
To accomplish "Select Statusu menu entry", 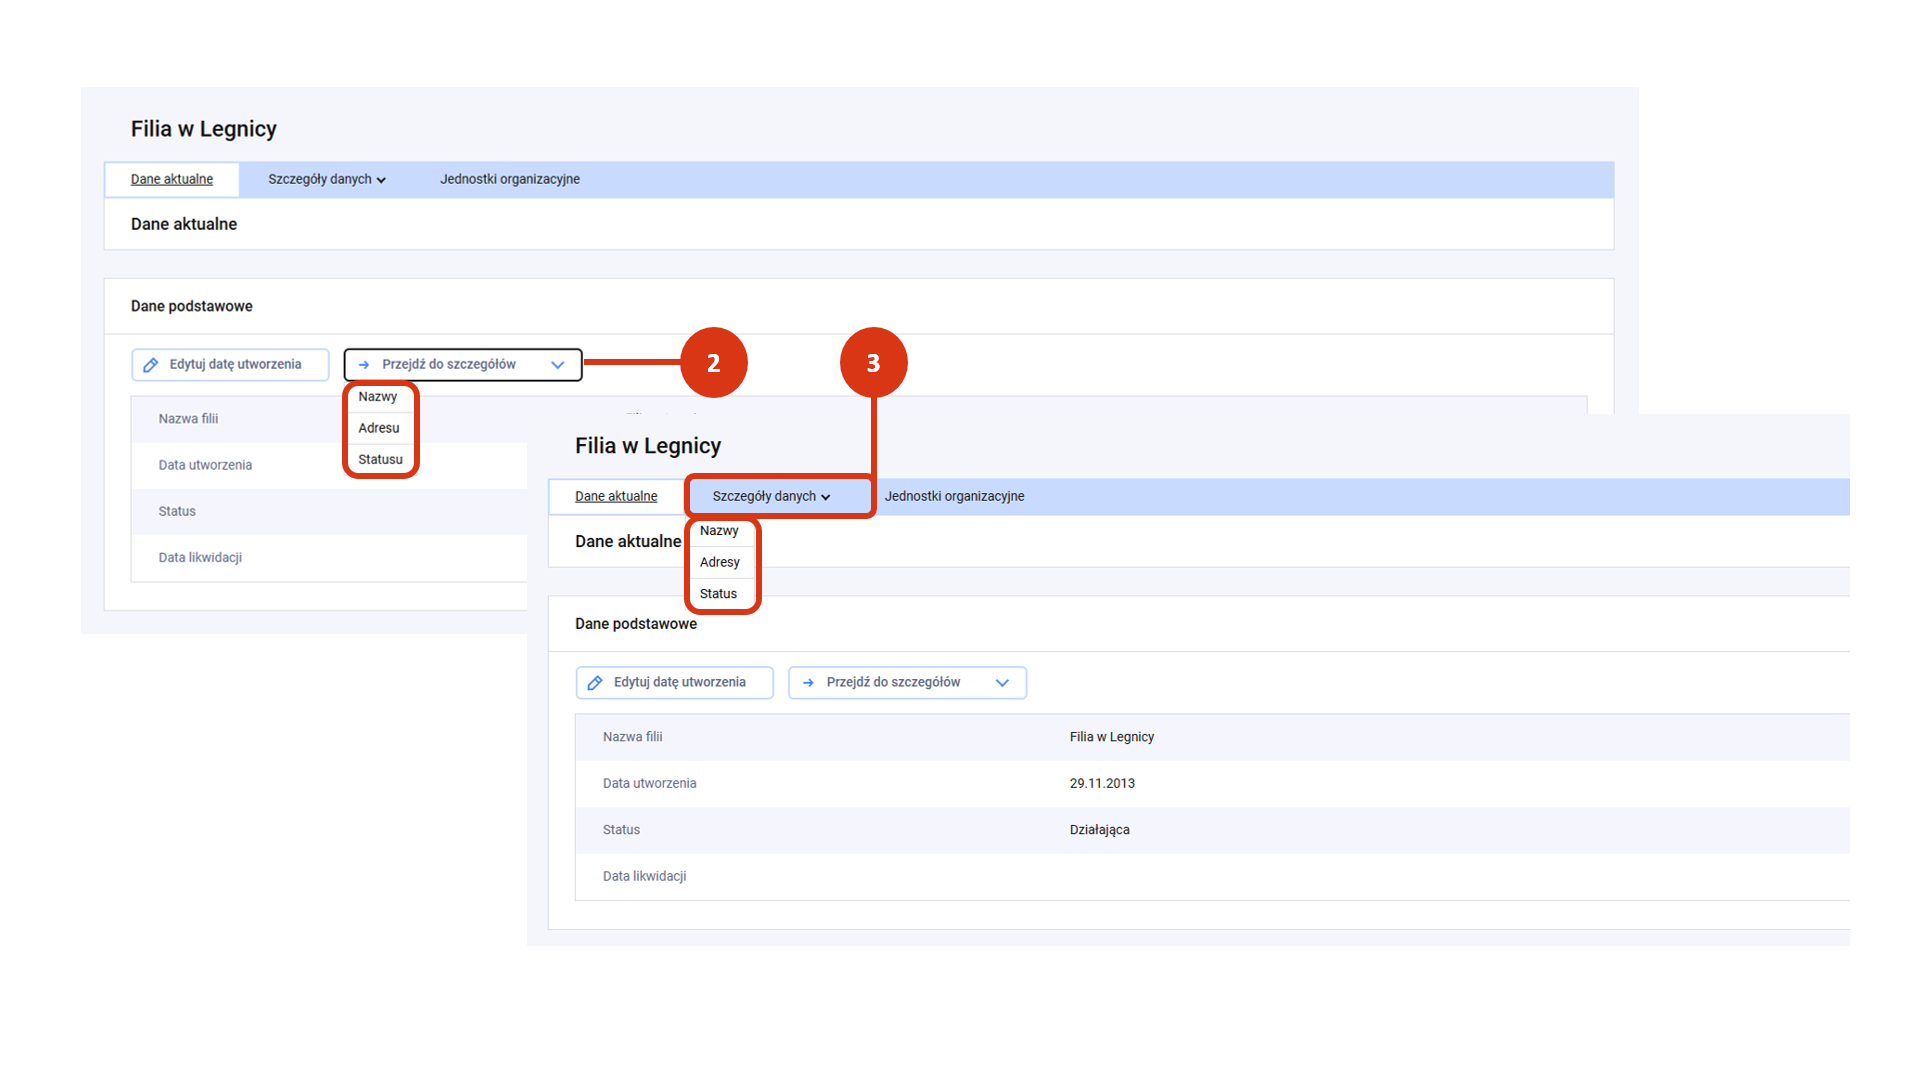I will coord(380,460).
